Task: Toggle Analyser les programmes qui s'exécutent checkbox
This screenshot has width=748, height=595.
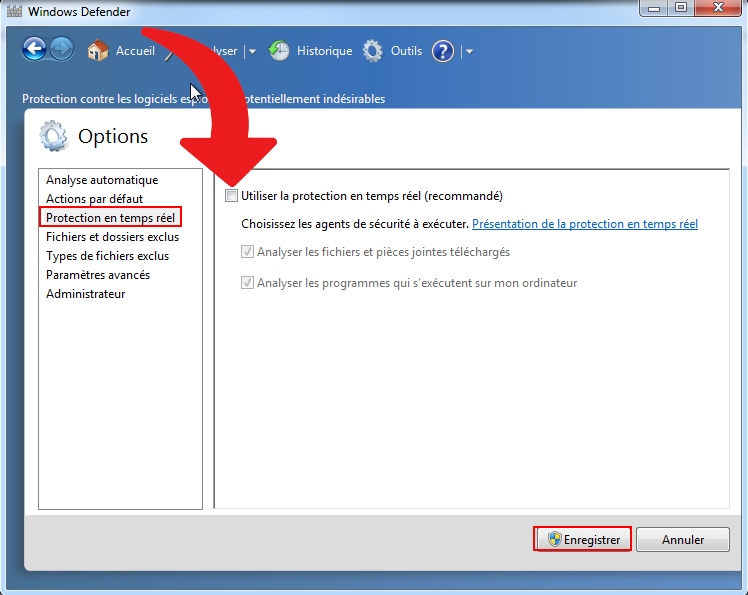Action: click(x=247, y=282)
